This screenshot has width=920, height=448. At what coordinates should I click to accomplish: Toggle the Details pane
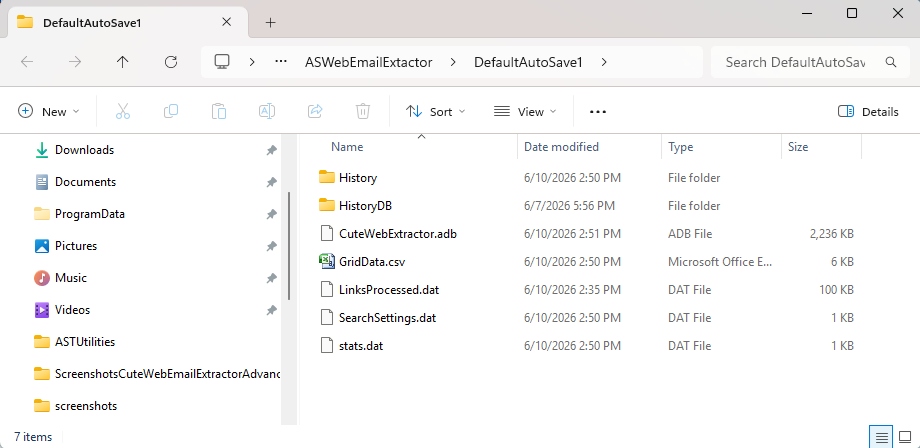tap(868, 111)
